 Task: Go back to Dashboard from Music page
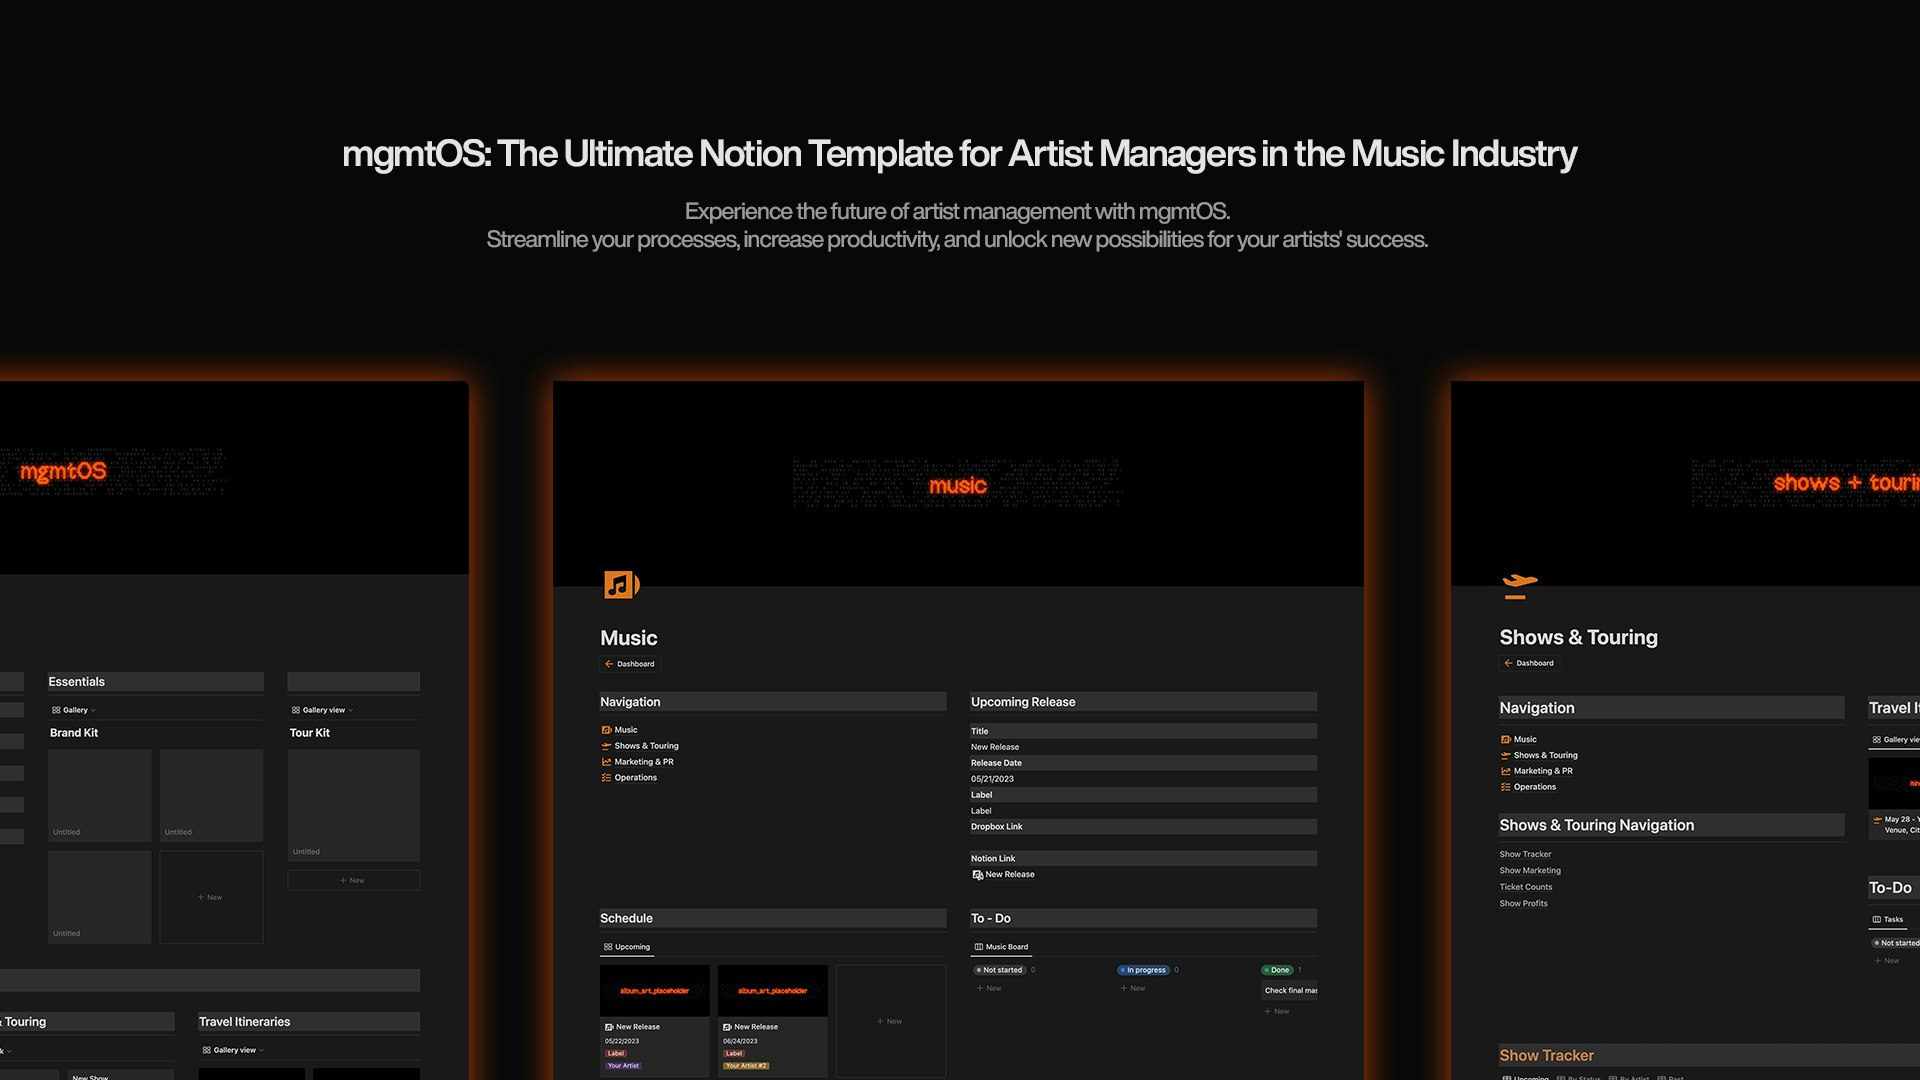click(x=630, y=664)
